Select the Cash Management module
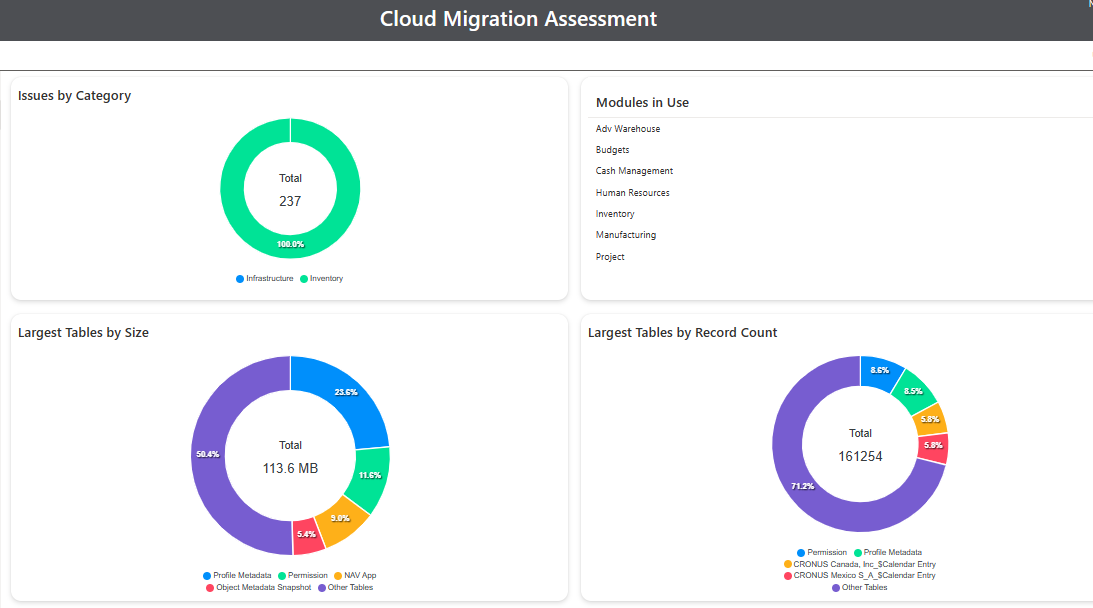The image size is (1093, 608). coord(634,171)
